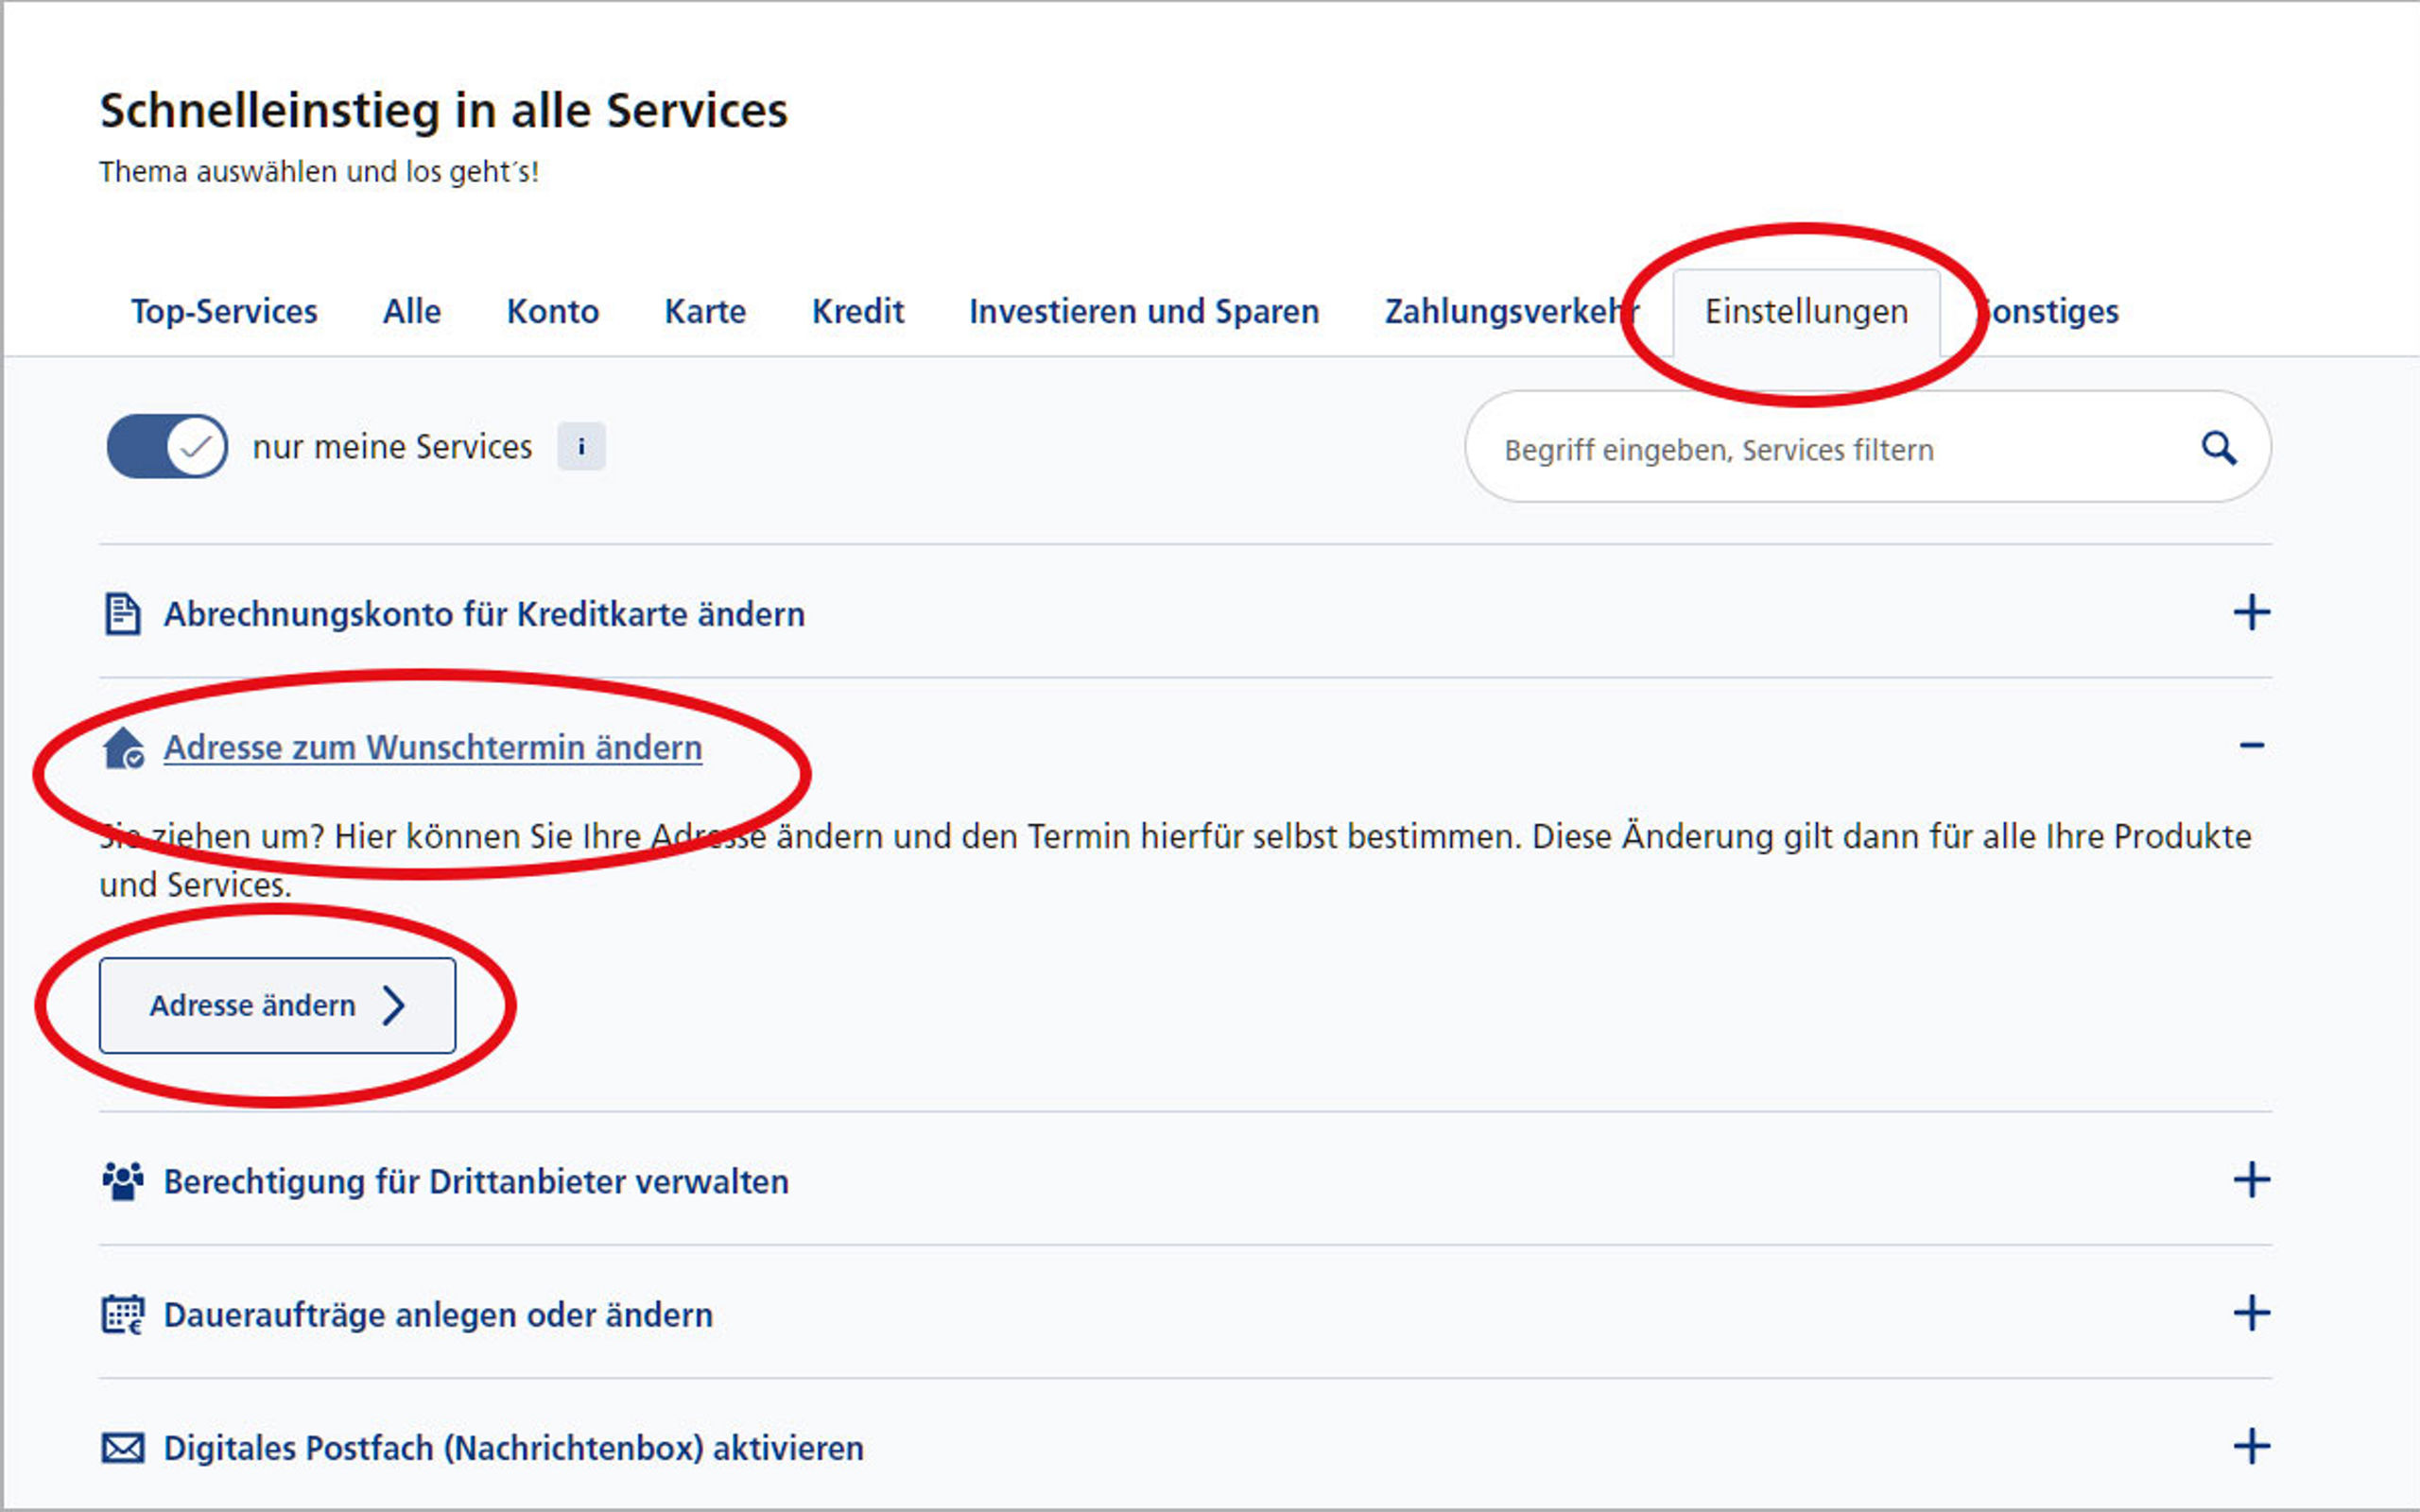Viewport: 2420px width, 1512px height.
Task: Click the text Thema auswählen und los geht's!
Action: tap(319, 172)
